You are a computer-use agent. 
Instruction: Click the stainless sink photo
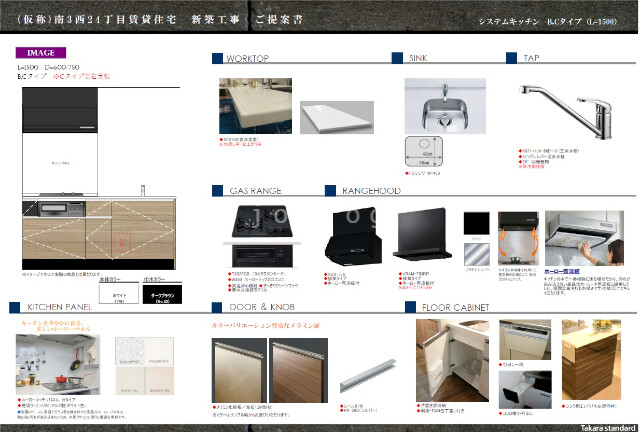[x=445, y=106]
